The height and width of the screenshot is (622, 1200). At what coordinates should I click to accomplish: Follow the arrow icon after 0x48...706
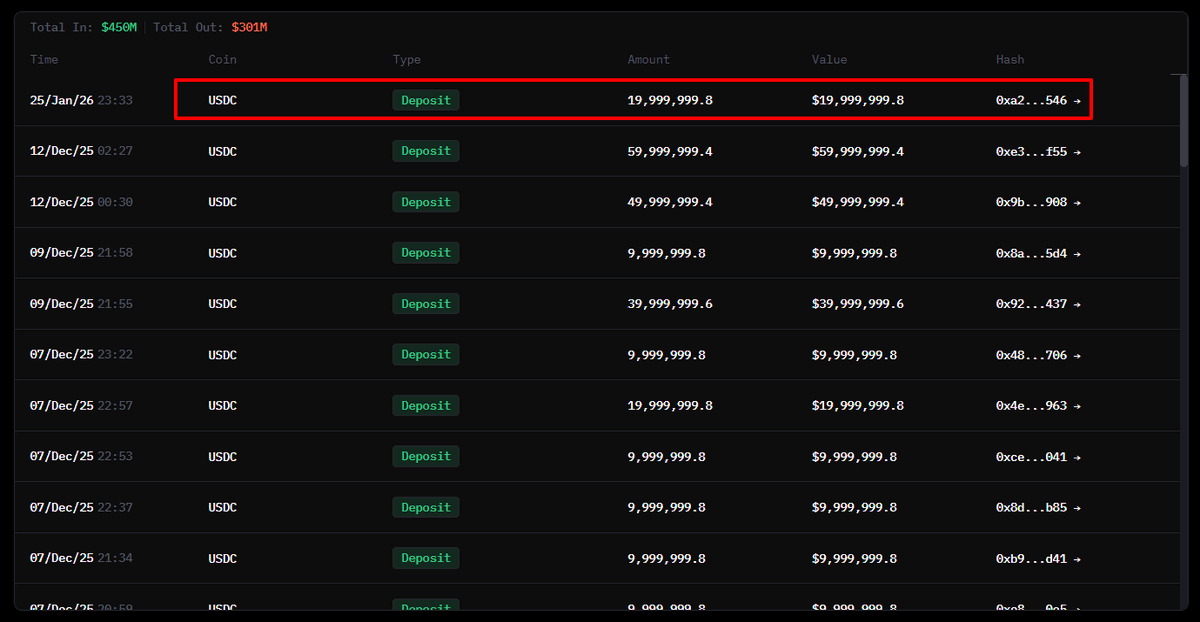coord(1077,355)
